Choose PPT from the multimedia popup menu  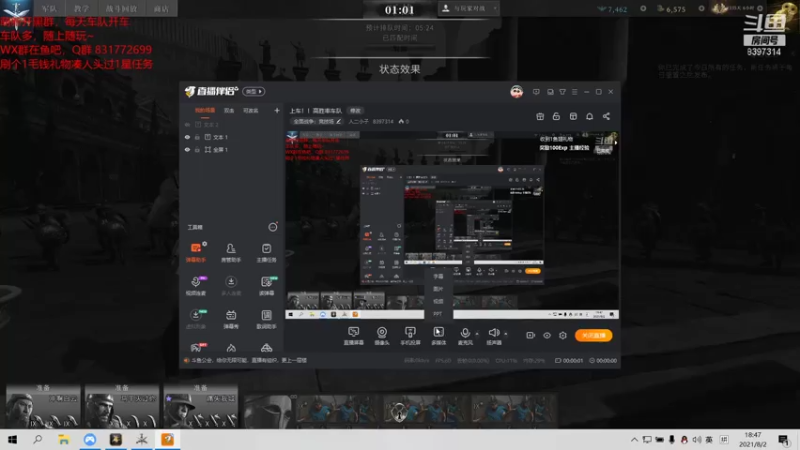438,314
